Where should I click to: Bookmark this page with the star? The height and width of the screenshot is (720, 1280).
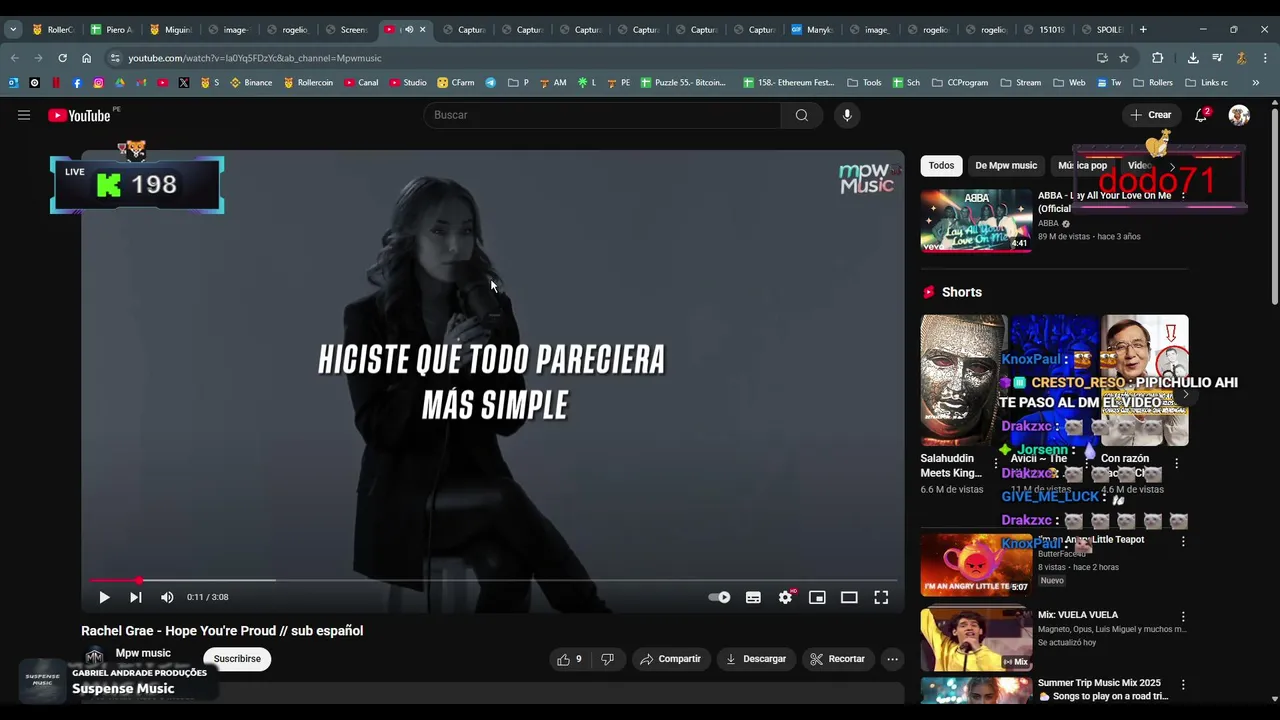[1124, 58]
